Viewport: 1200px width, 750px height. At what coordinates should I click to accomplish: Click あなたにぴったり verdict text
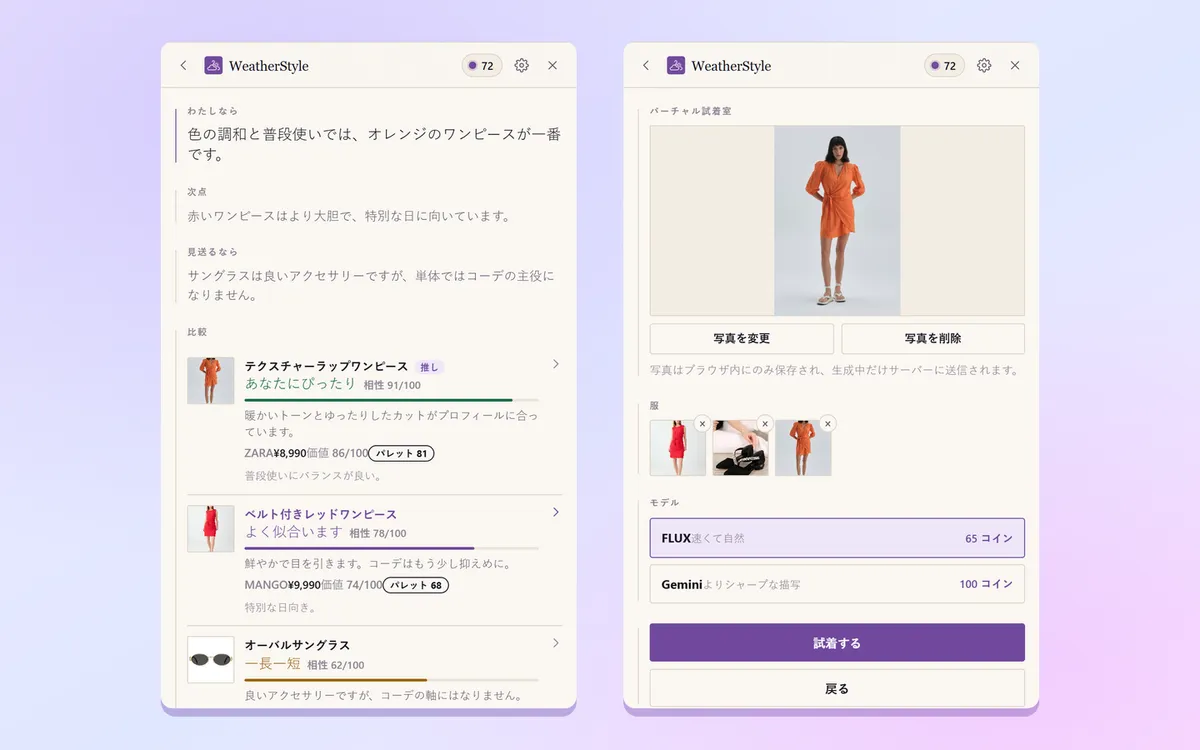coord(300,384)
